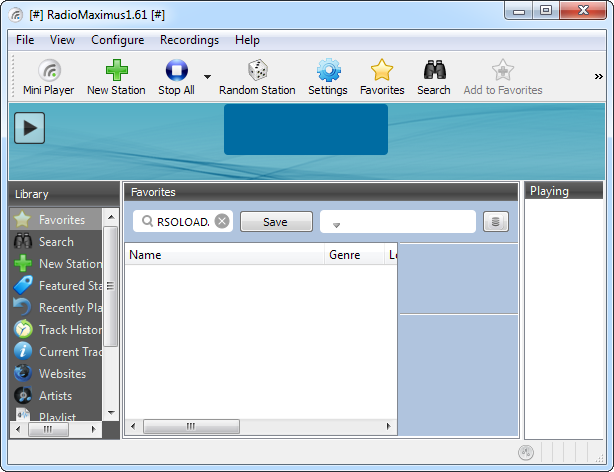Click the blue display panel in the banner
Screen dimensions: 614x472
coord(306,129)
